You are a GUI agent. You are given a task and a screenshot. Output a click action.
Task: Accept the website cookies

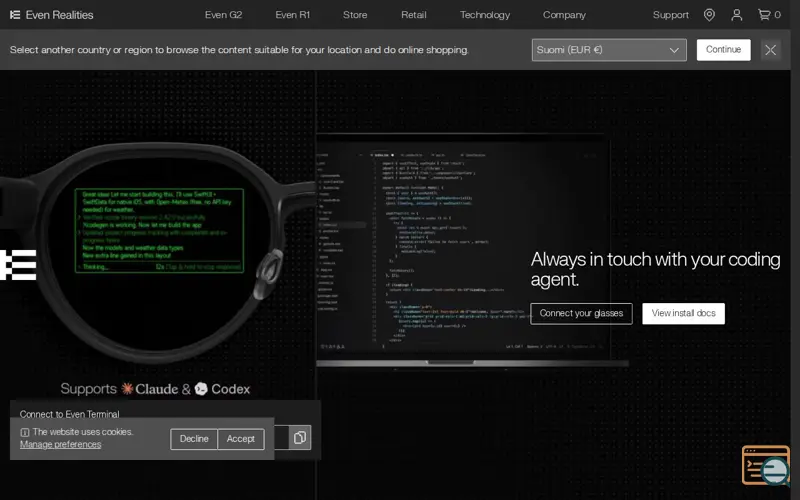tap(241, 439)
